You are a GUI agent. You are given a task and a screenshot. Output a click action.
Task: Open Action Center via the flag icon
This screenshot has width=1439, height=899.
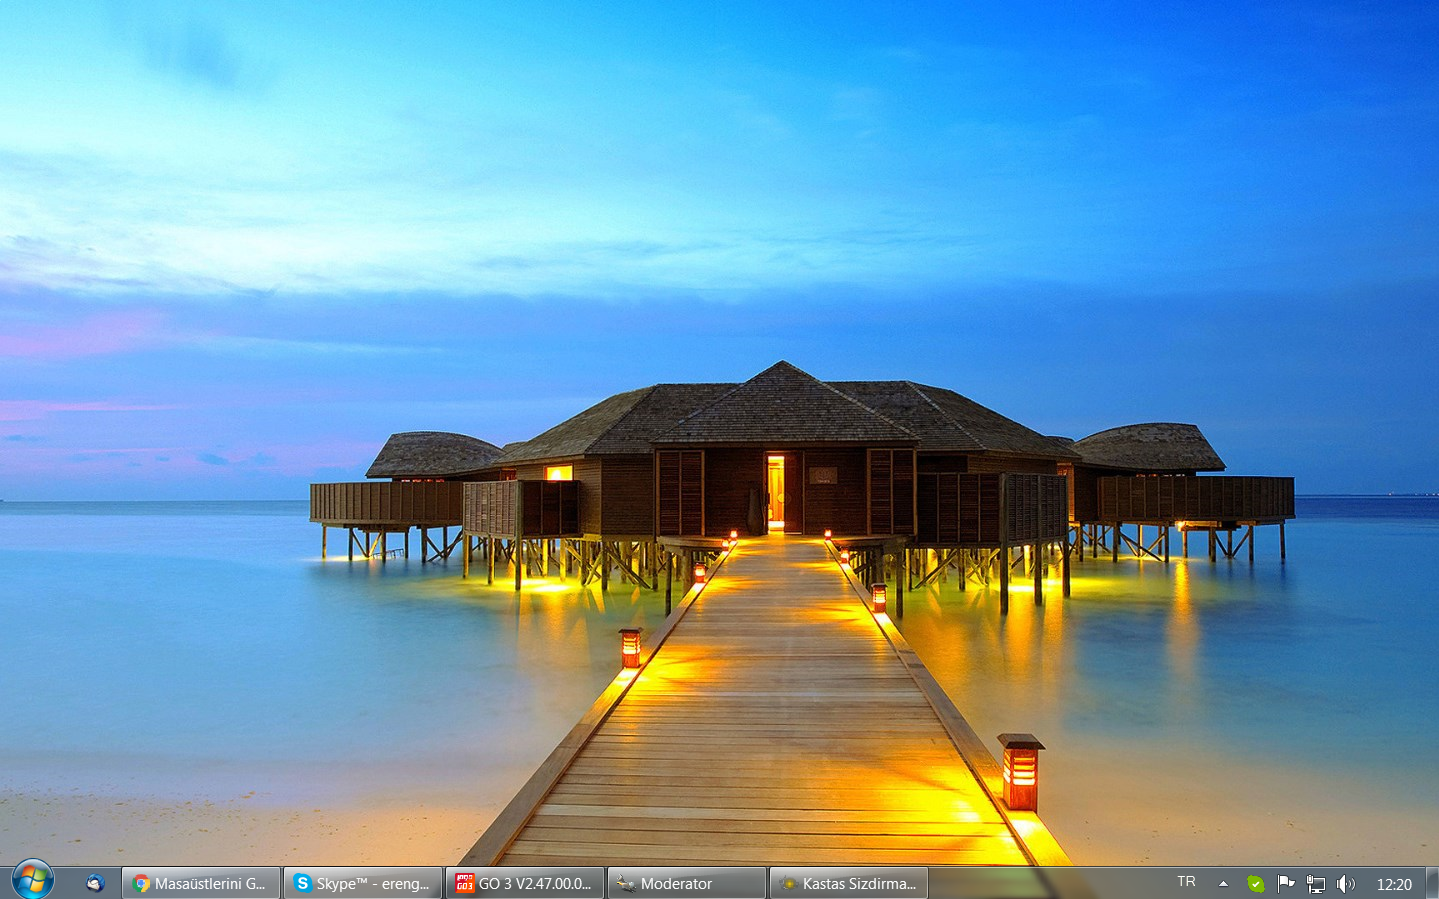click(1286, 884)
